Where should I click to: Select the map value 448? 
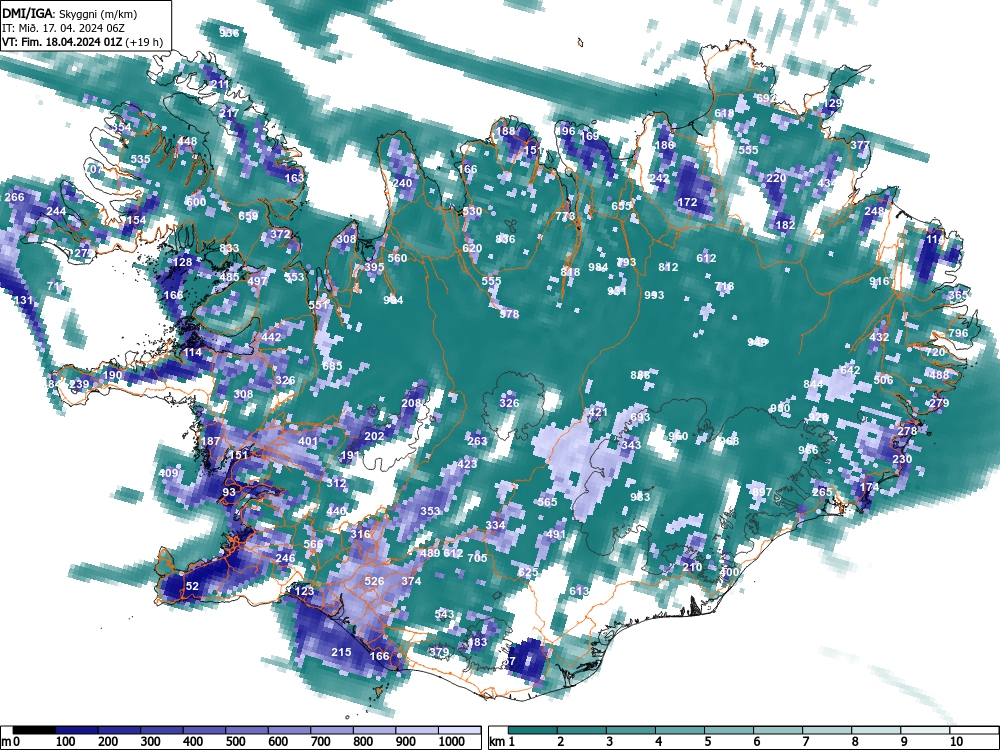[x=187, y=141]
